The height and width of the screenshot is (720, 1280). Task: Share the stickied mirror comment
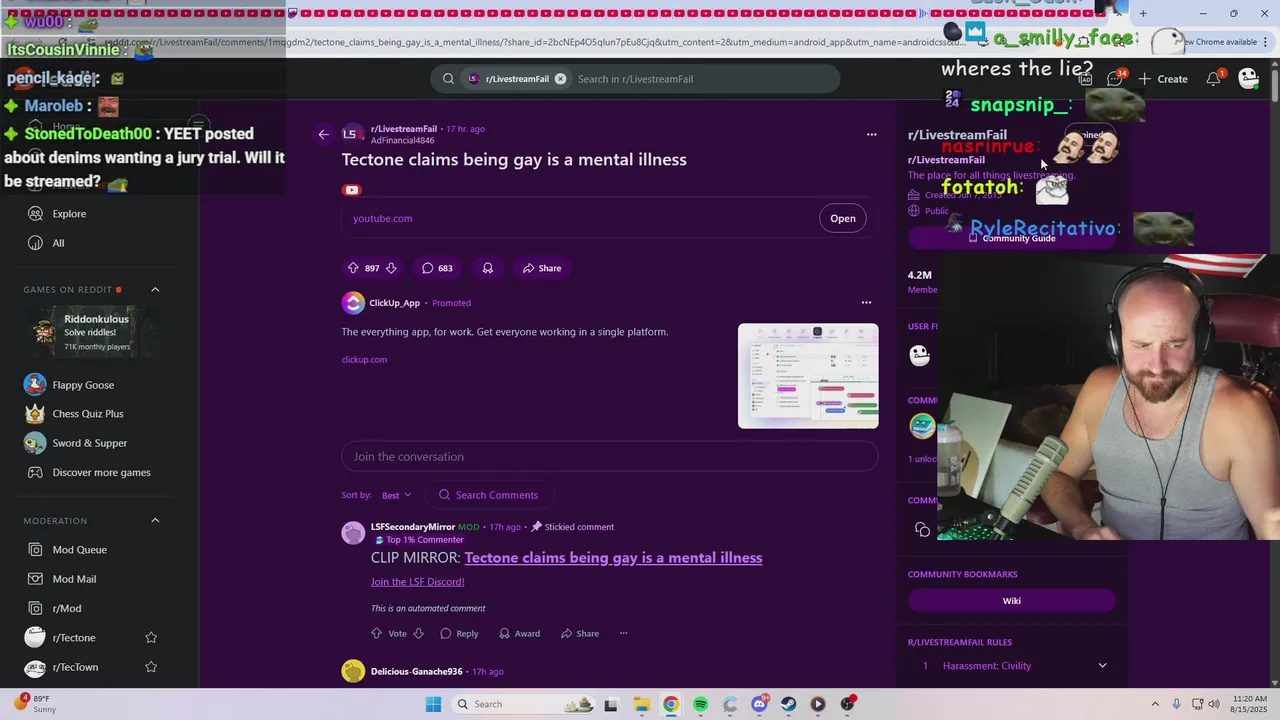click(x=579, y=633)
